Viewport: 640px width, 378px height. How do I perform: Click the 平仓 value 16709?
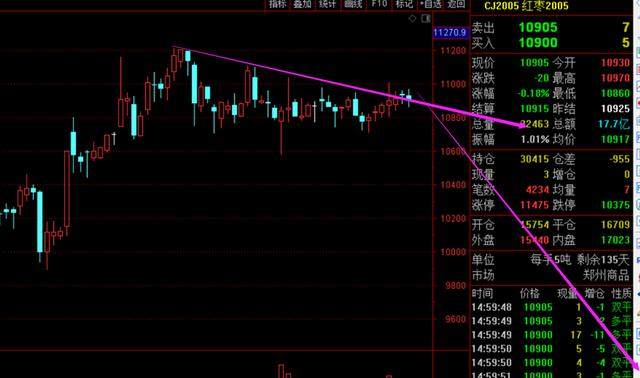point(616,225)
